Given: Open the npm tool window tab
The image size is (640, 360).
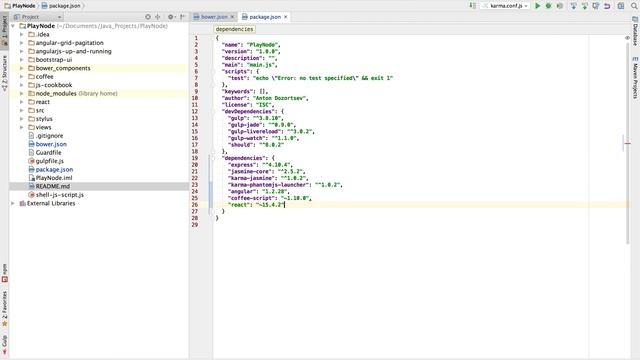Looking at the screenshot, I should tap(4, 273).
